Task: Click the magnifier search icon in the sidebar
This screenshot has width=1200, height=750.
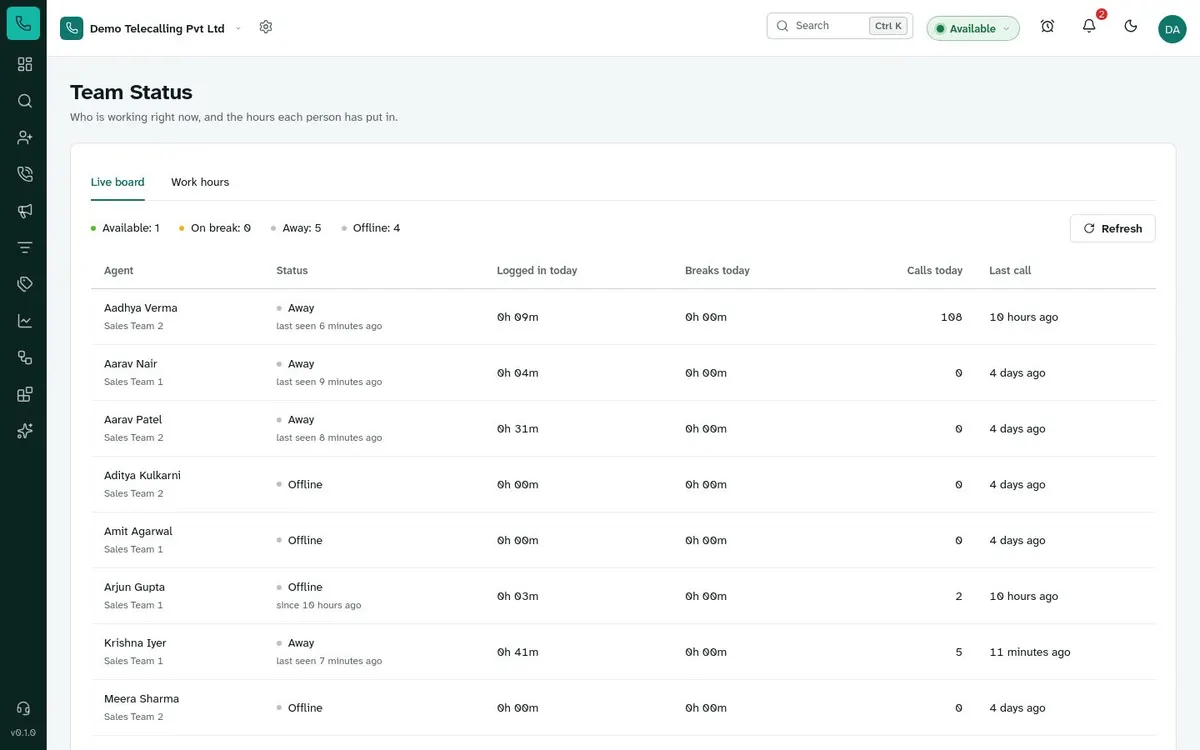Action: click(x=25, y=101)
